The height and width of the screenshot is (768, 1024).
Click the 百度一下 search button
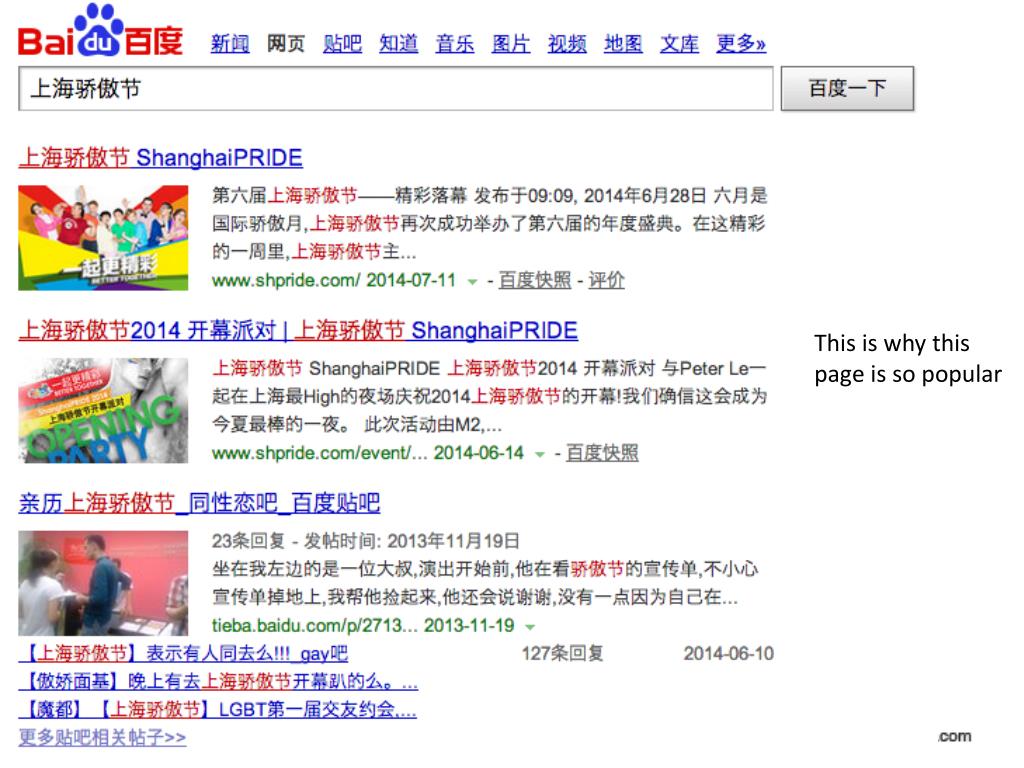tap(847, 88)
